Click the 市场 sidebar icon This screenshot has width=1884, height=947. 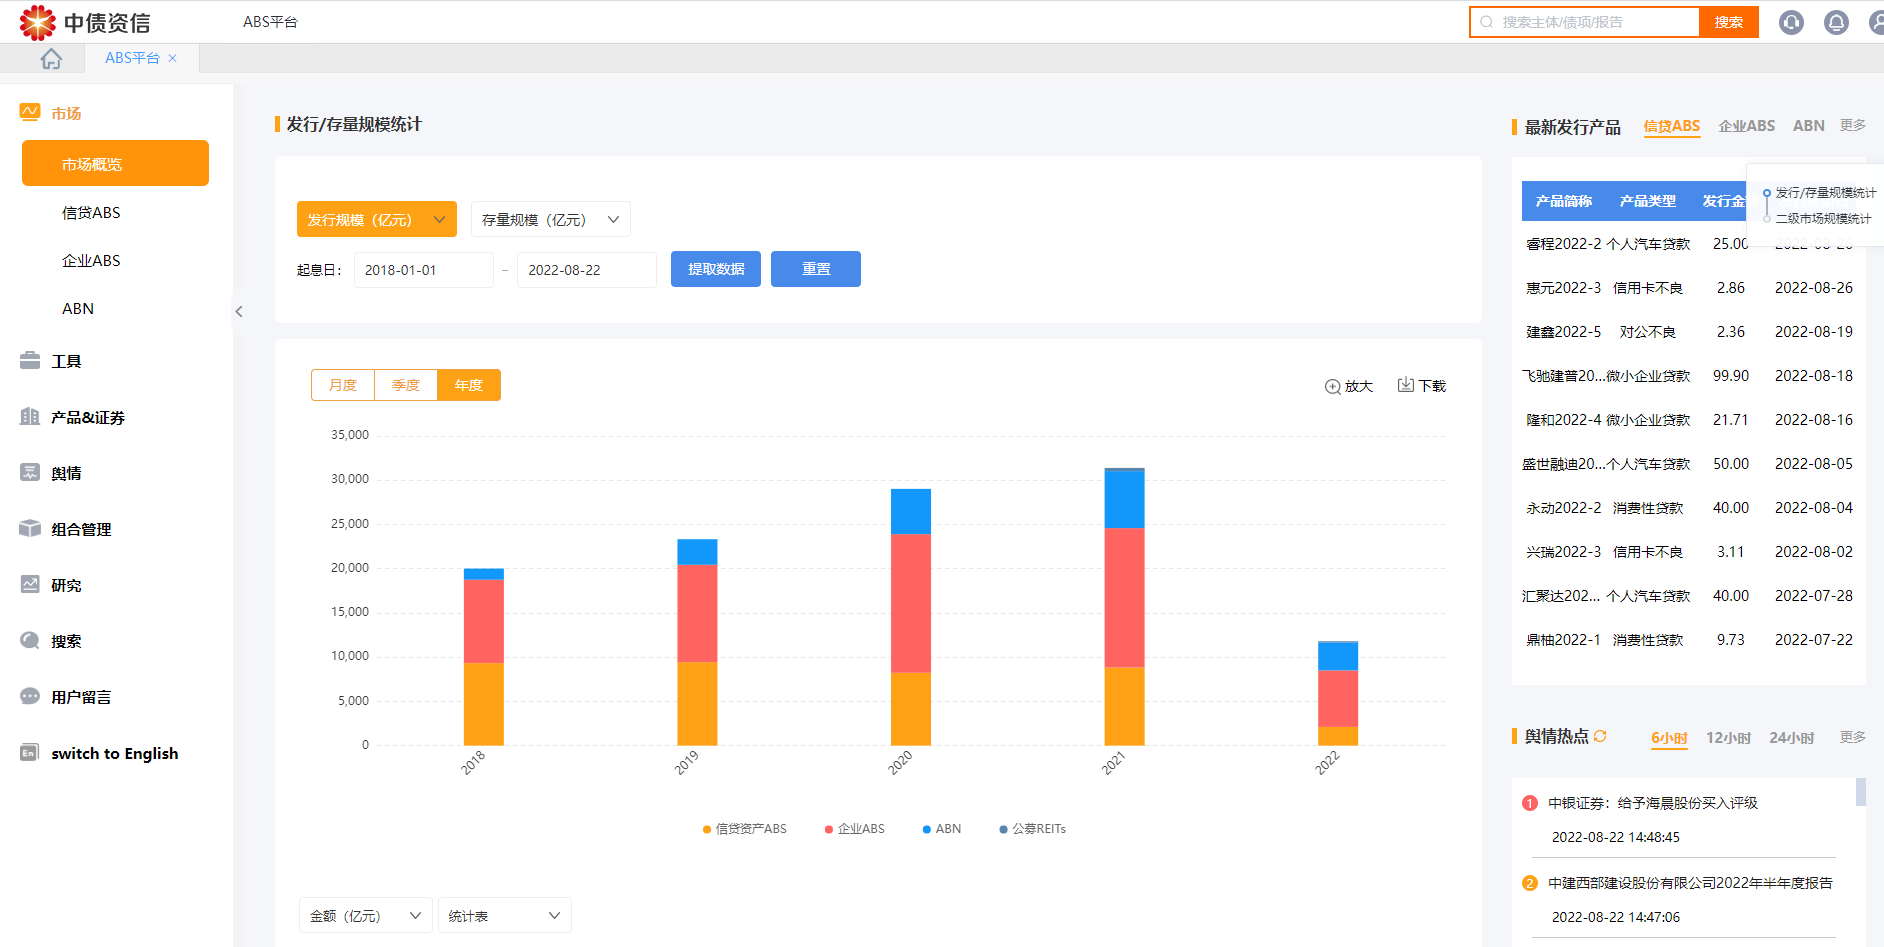(30, 112)
